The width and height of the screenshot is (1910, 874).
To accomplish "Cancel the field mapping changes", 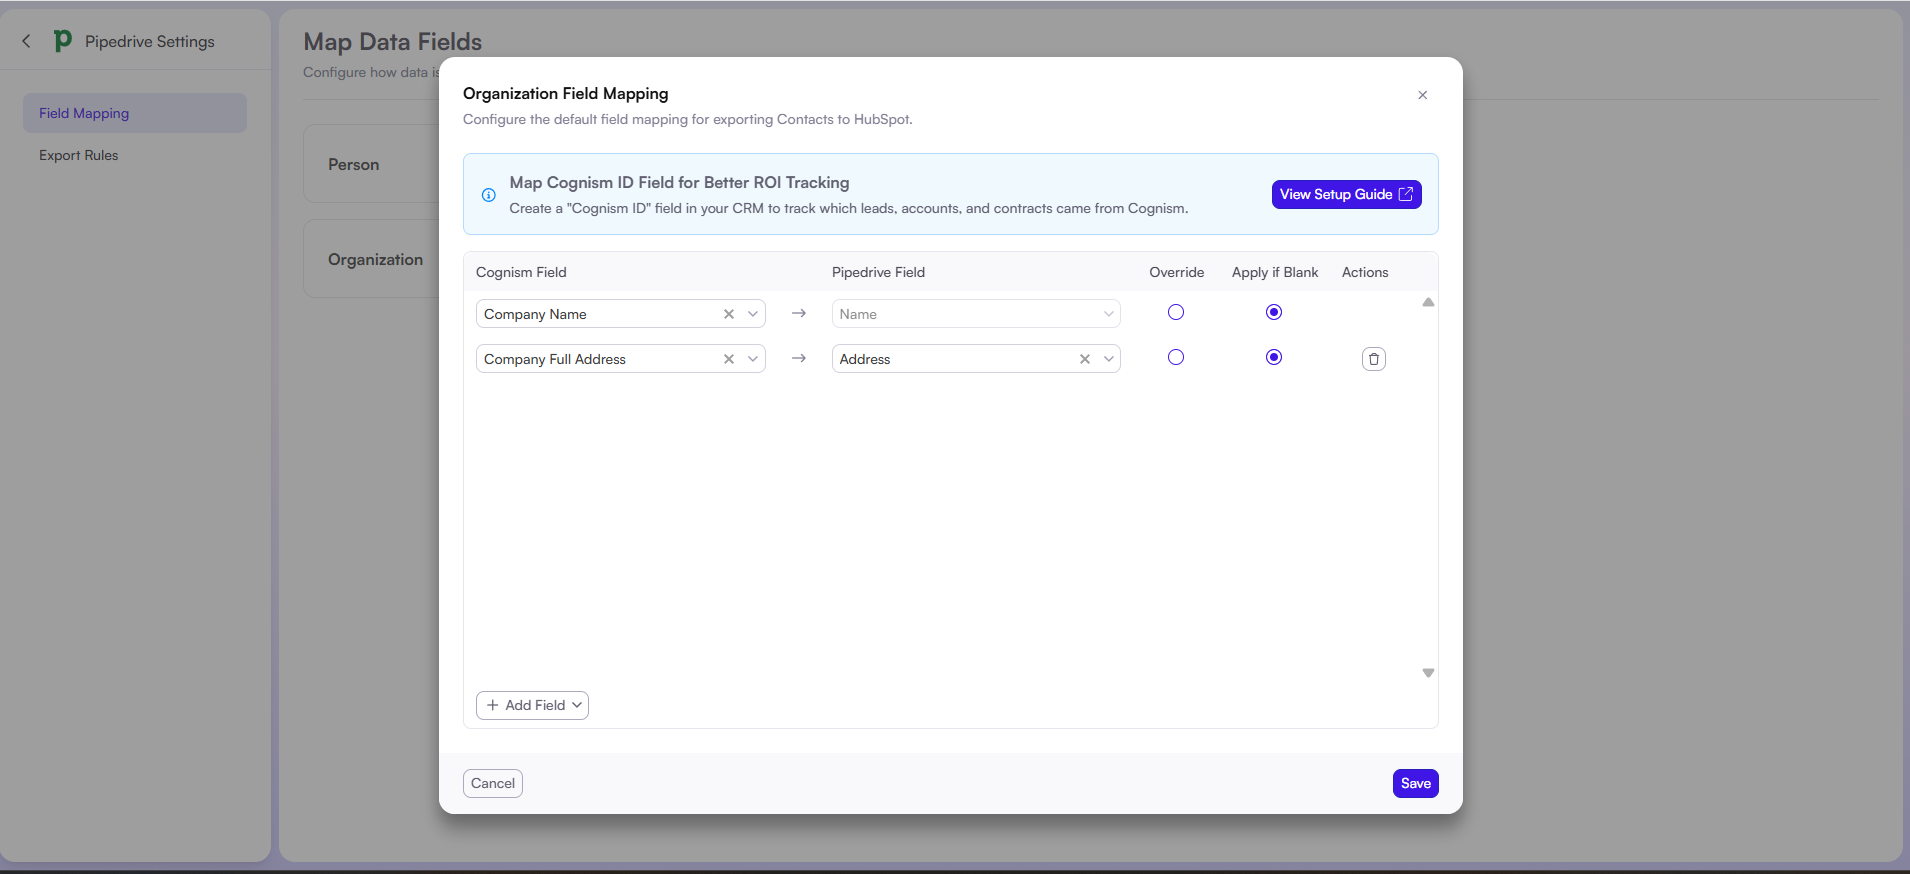I will tap(493, 783).
